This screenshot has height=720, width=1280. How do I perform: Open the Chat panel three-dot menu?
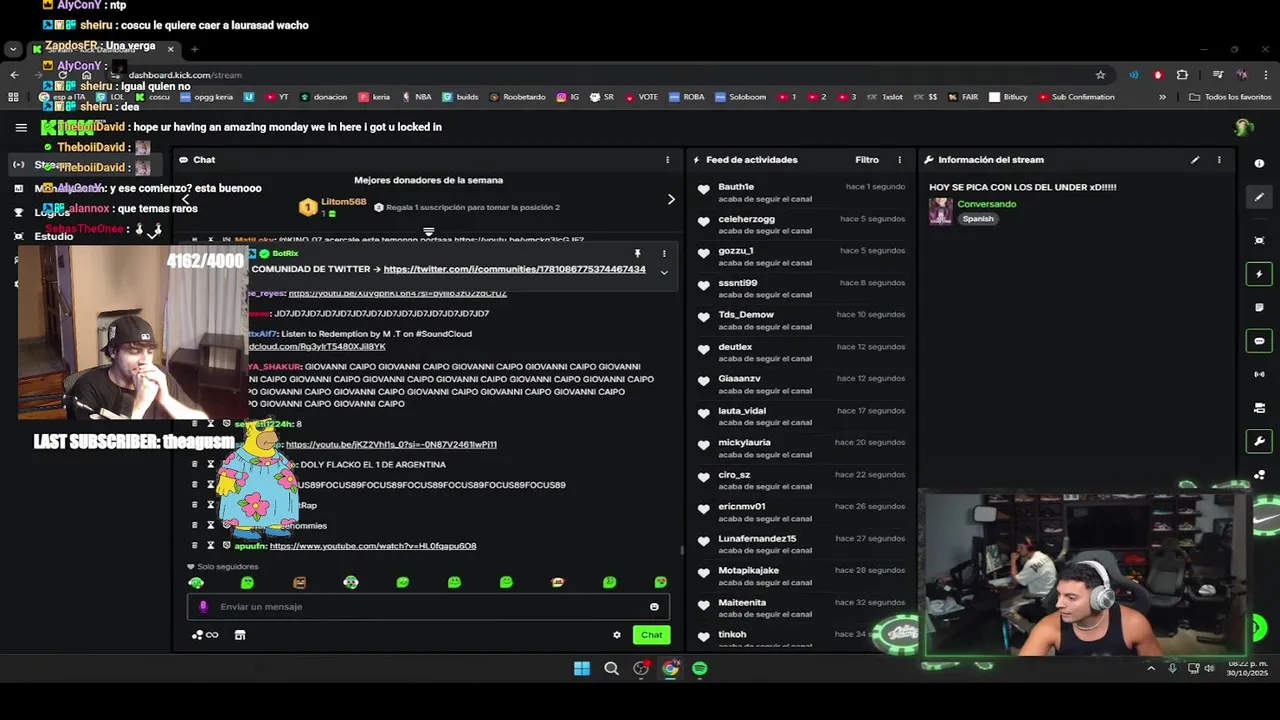pos(667,160)
